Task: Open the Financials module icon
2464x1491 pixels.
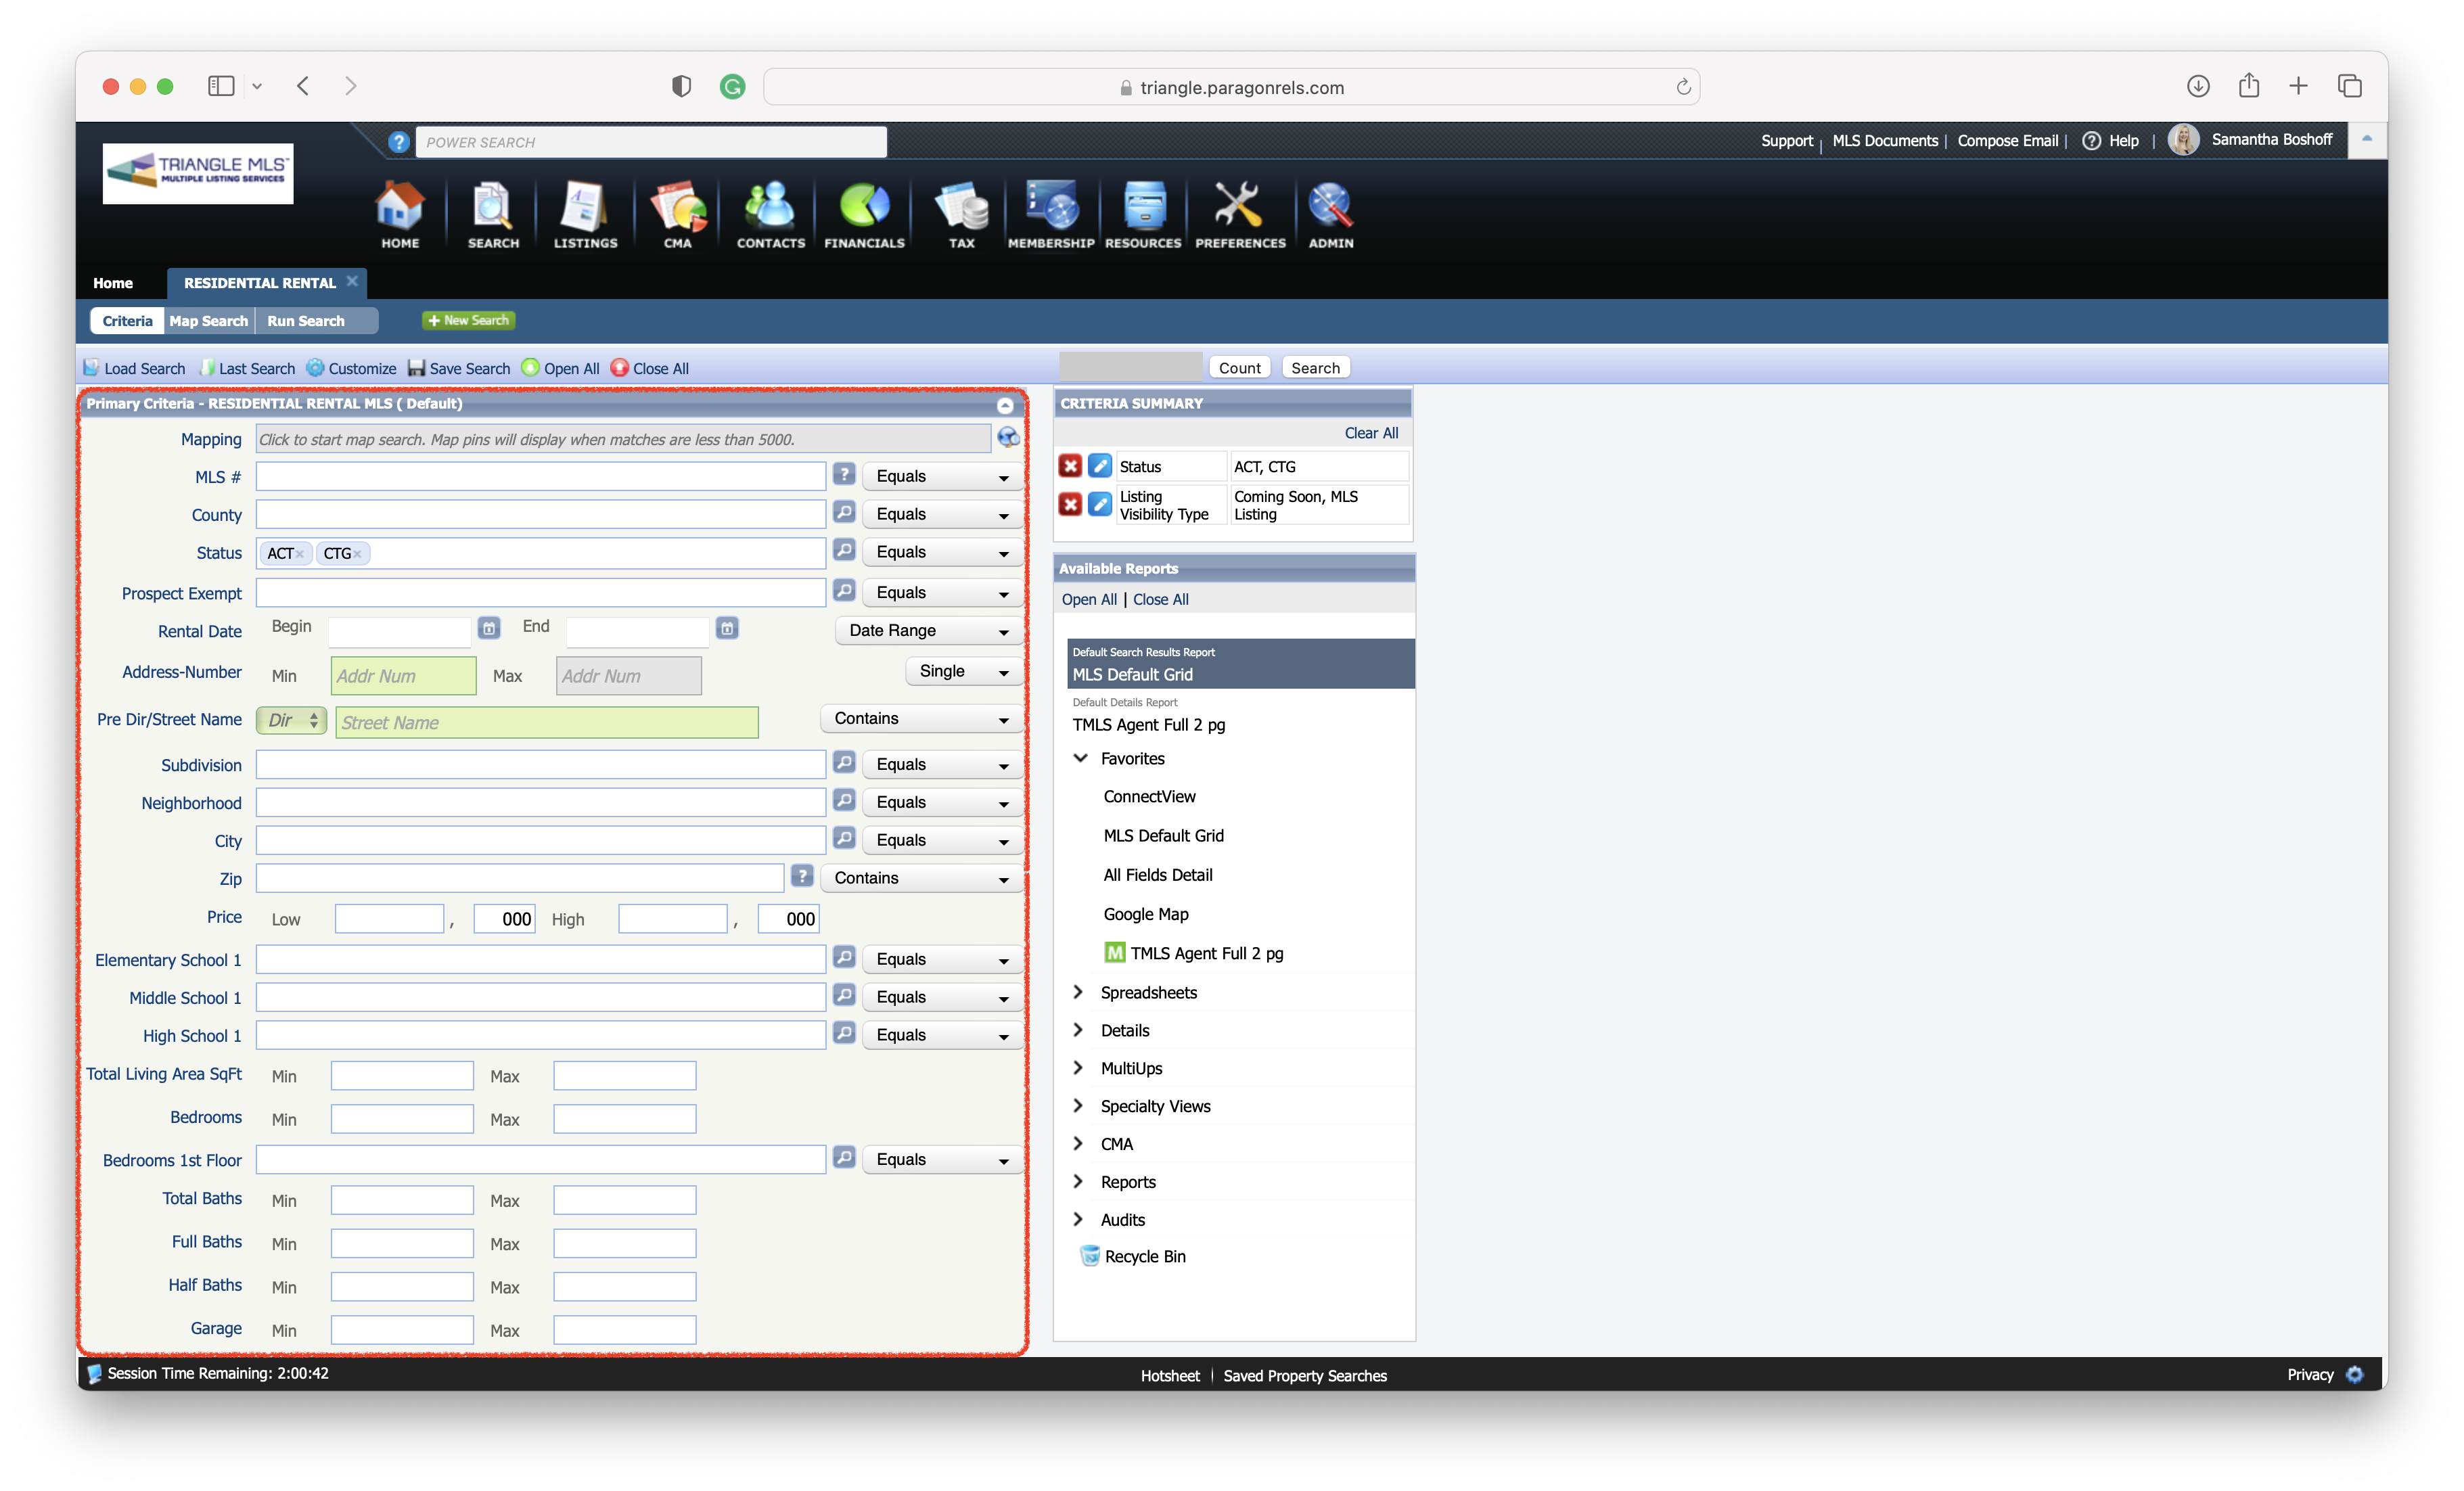Action: pyautogui.click(x=864, y=214)
